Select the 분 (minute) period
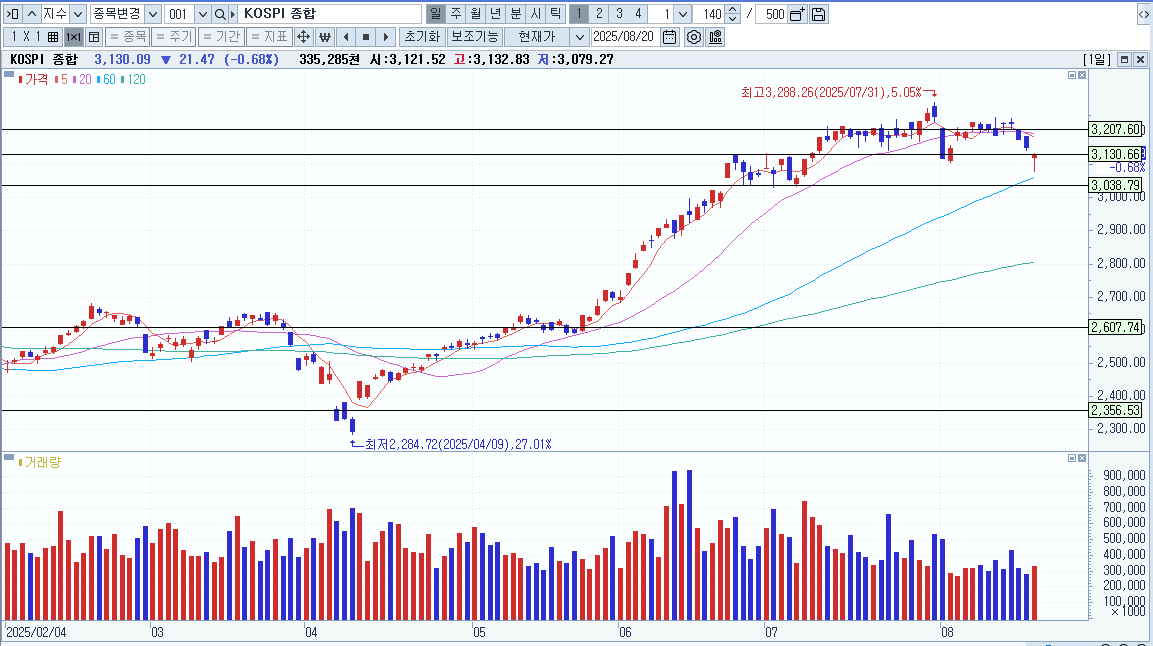Viewport: 1153px width, 646px height. click(x=515, y=14)
